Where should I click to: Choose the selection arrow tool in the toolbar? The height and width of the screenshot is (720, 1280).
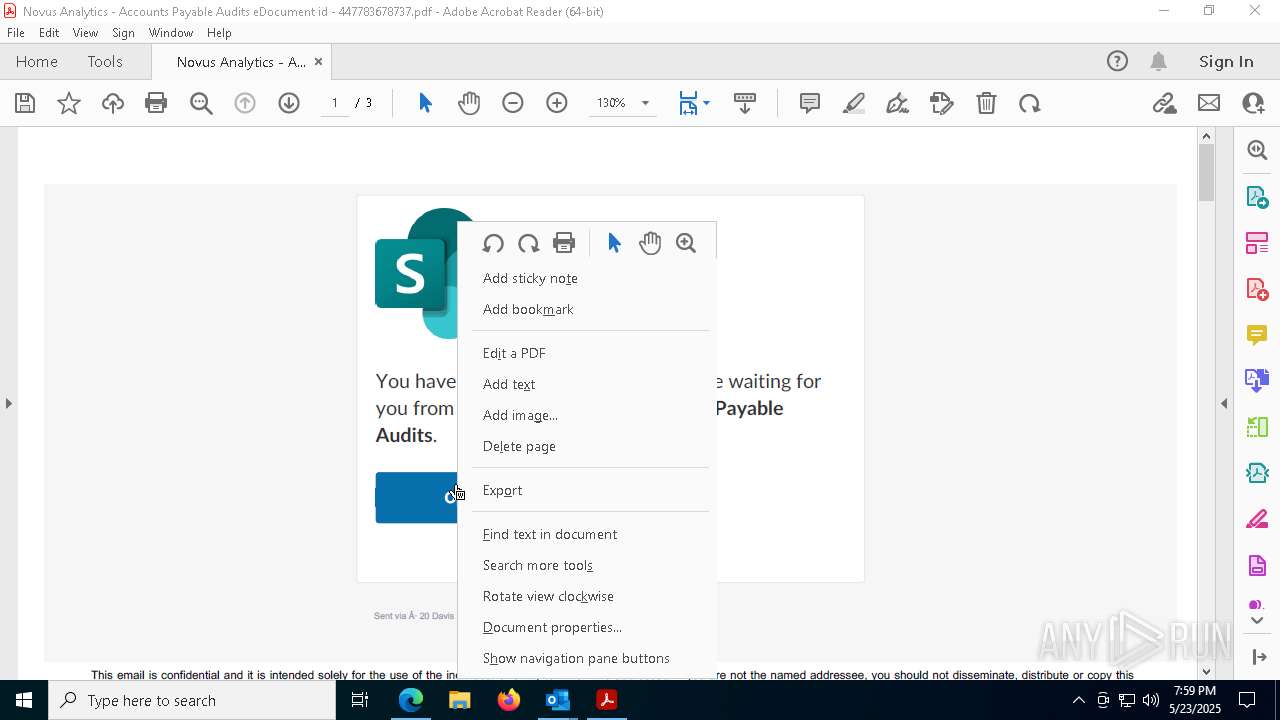pos(425,103)
